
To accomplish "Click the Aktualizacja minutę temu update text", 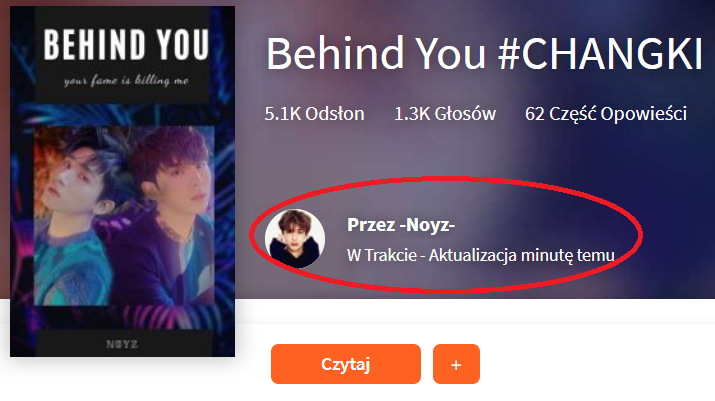I will [522, 255].
